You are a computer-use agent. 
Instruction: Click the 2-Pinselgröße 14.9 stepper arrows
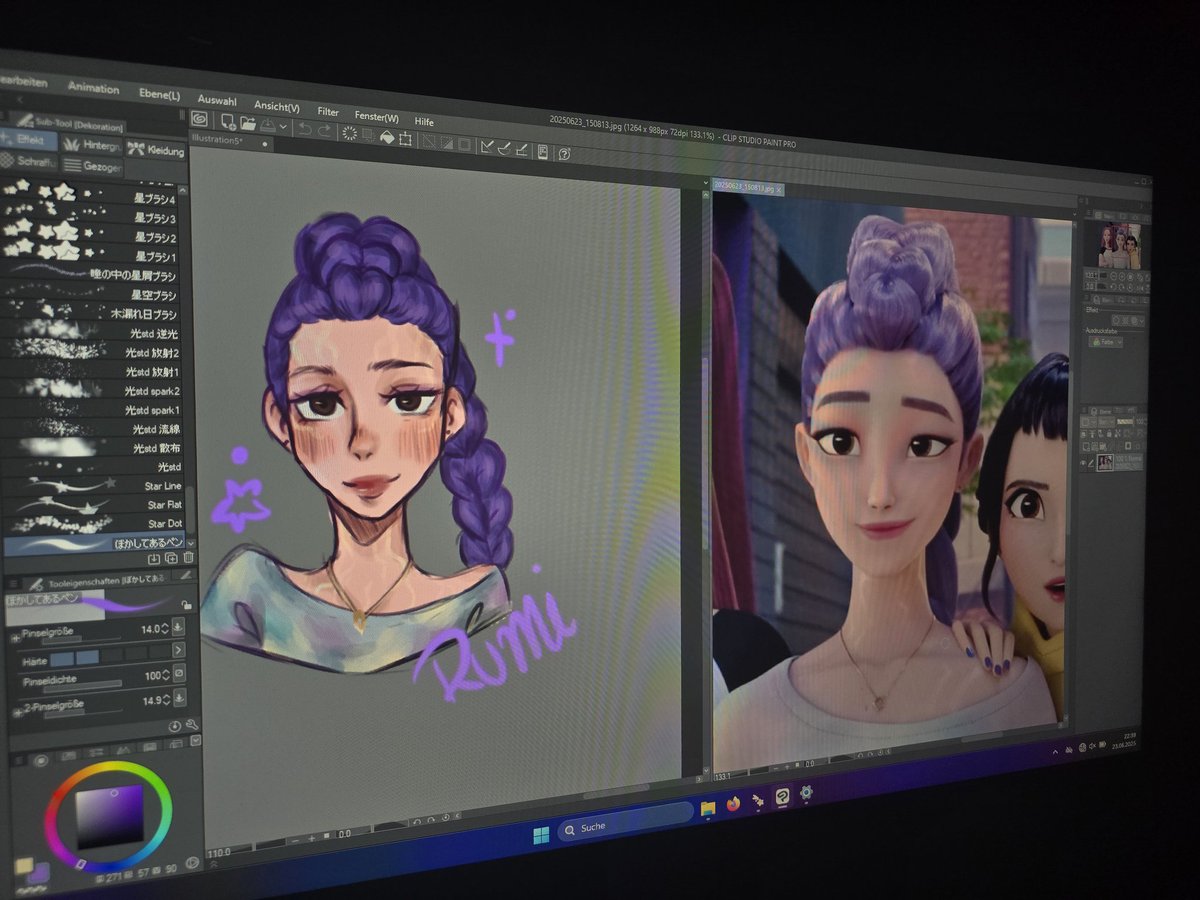tap(165, 701)
